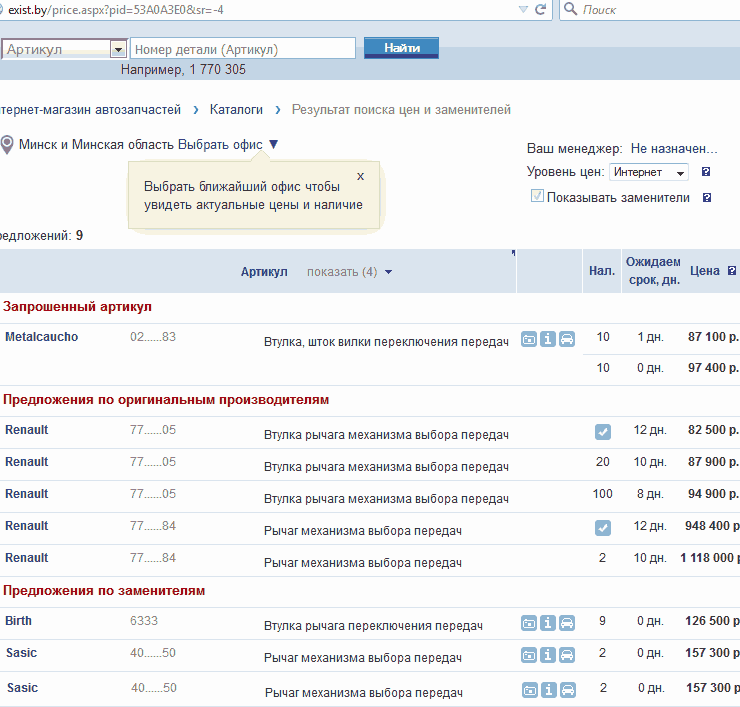
Task: Click price 126 500 in Birth row
Action: 712,621
